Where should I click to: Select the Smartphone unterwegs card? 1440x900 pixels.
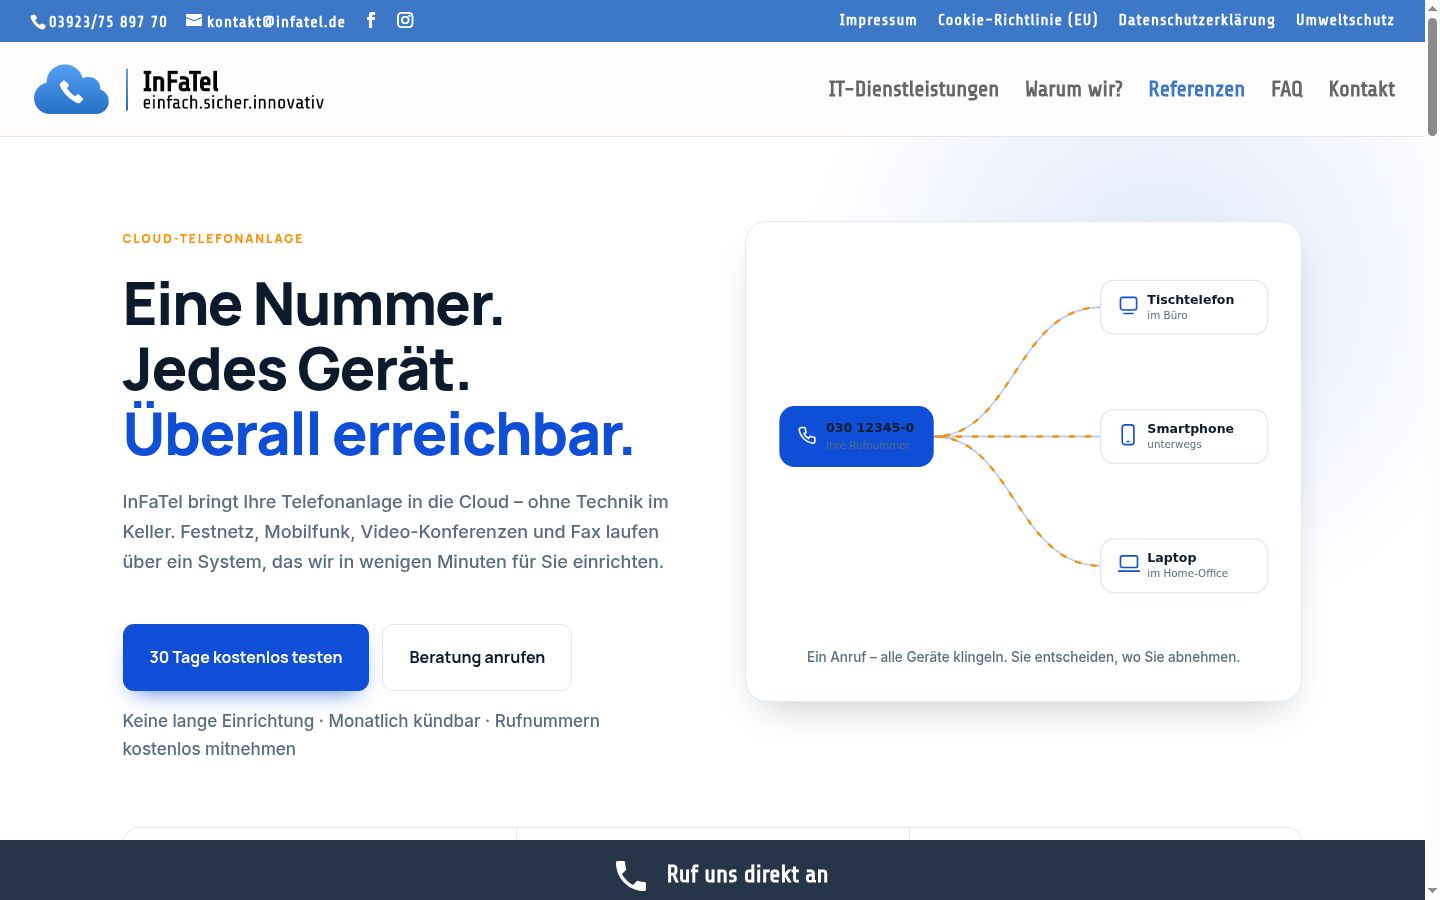pyautogui.click(x=1184, y=436)
